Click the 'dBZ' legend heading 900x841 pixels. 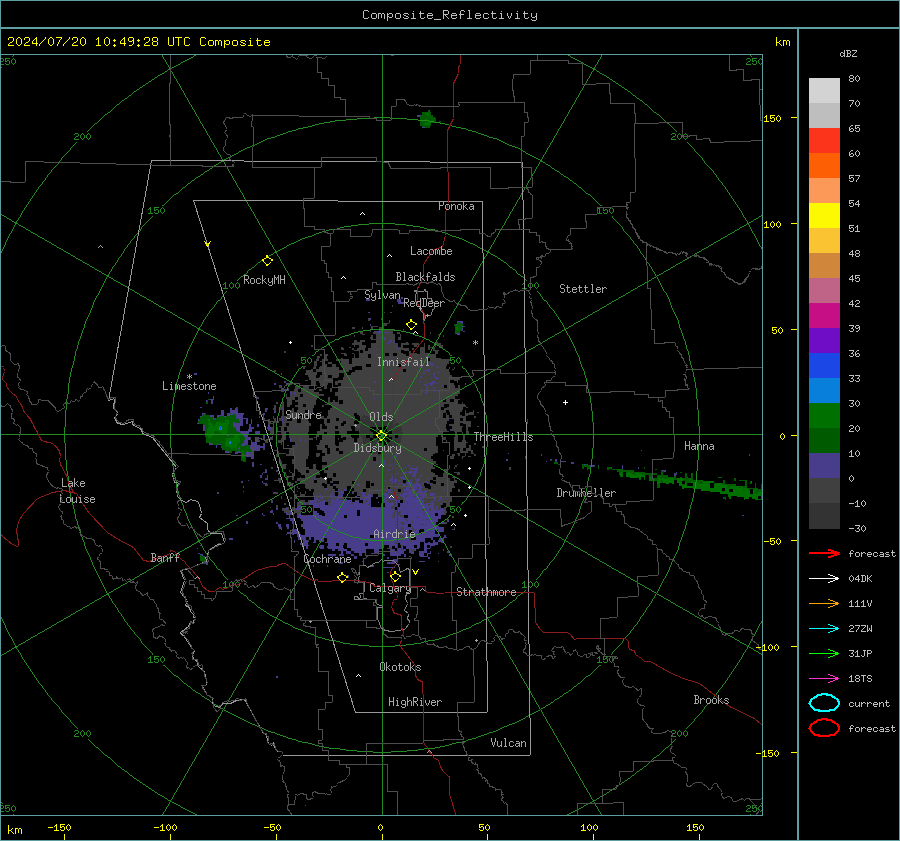pos(848,53)
